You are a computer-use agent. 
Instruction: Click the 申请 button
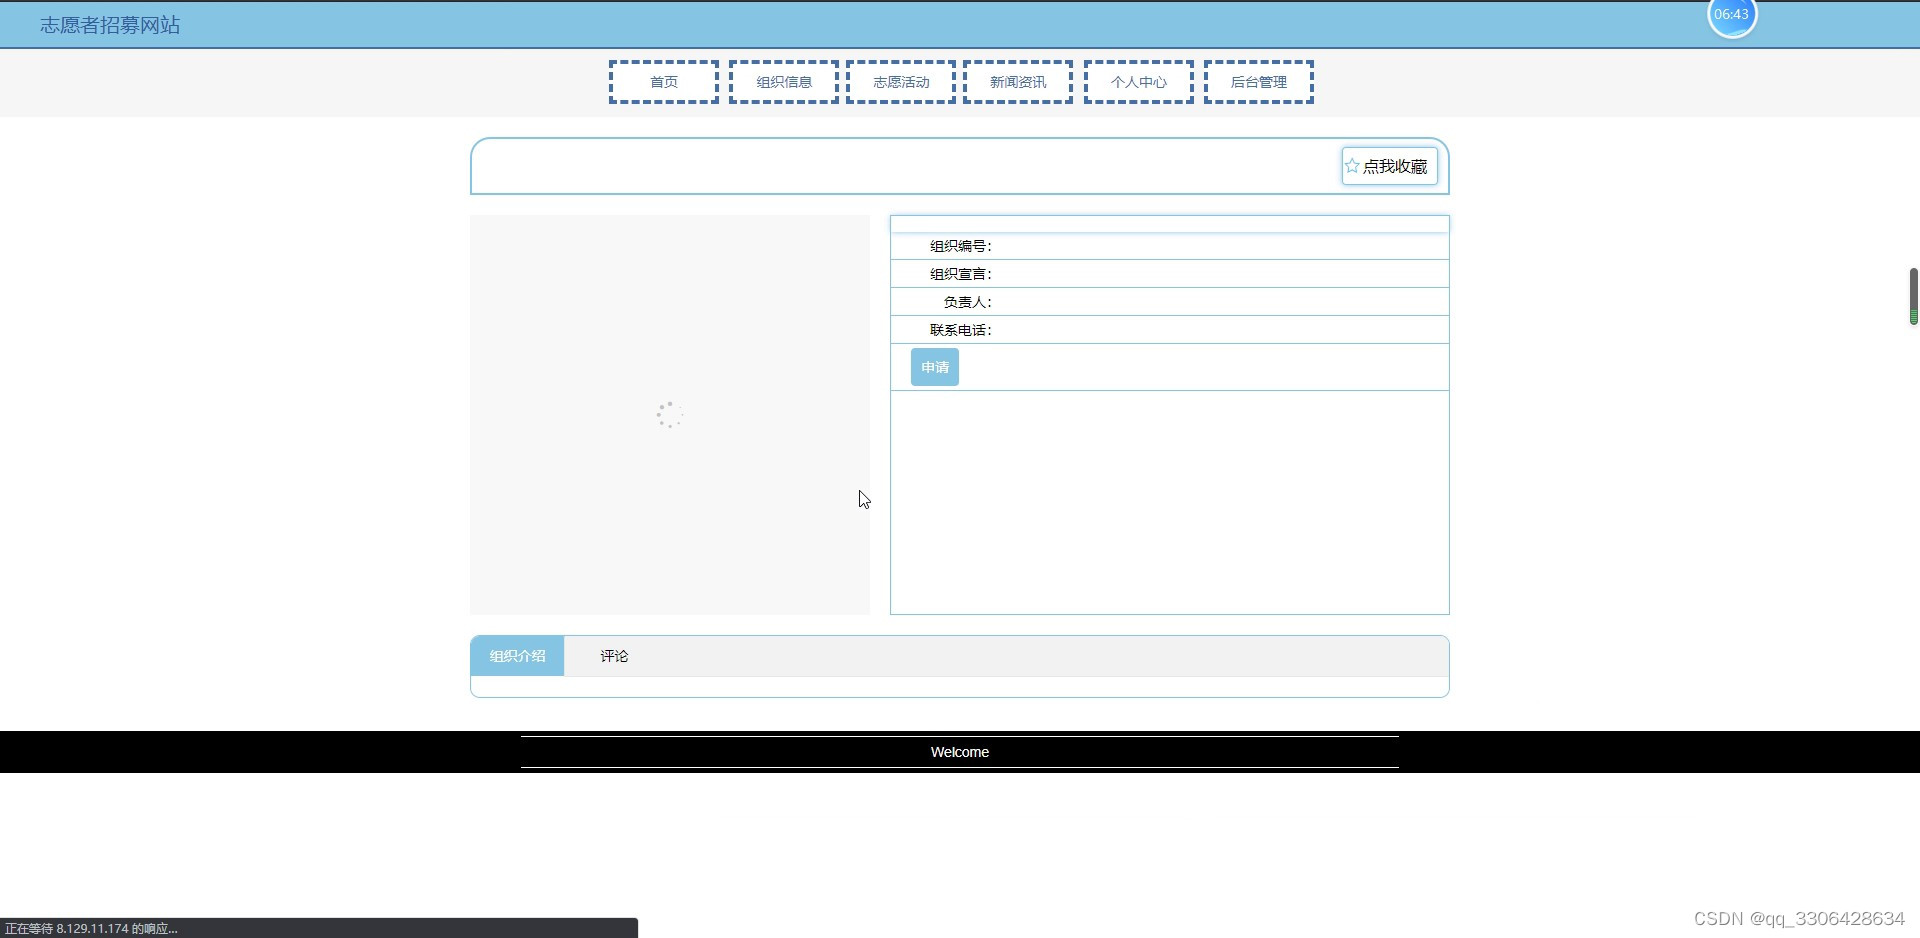coord(935,367)
